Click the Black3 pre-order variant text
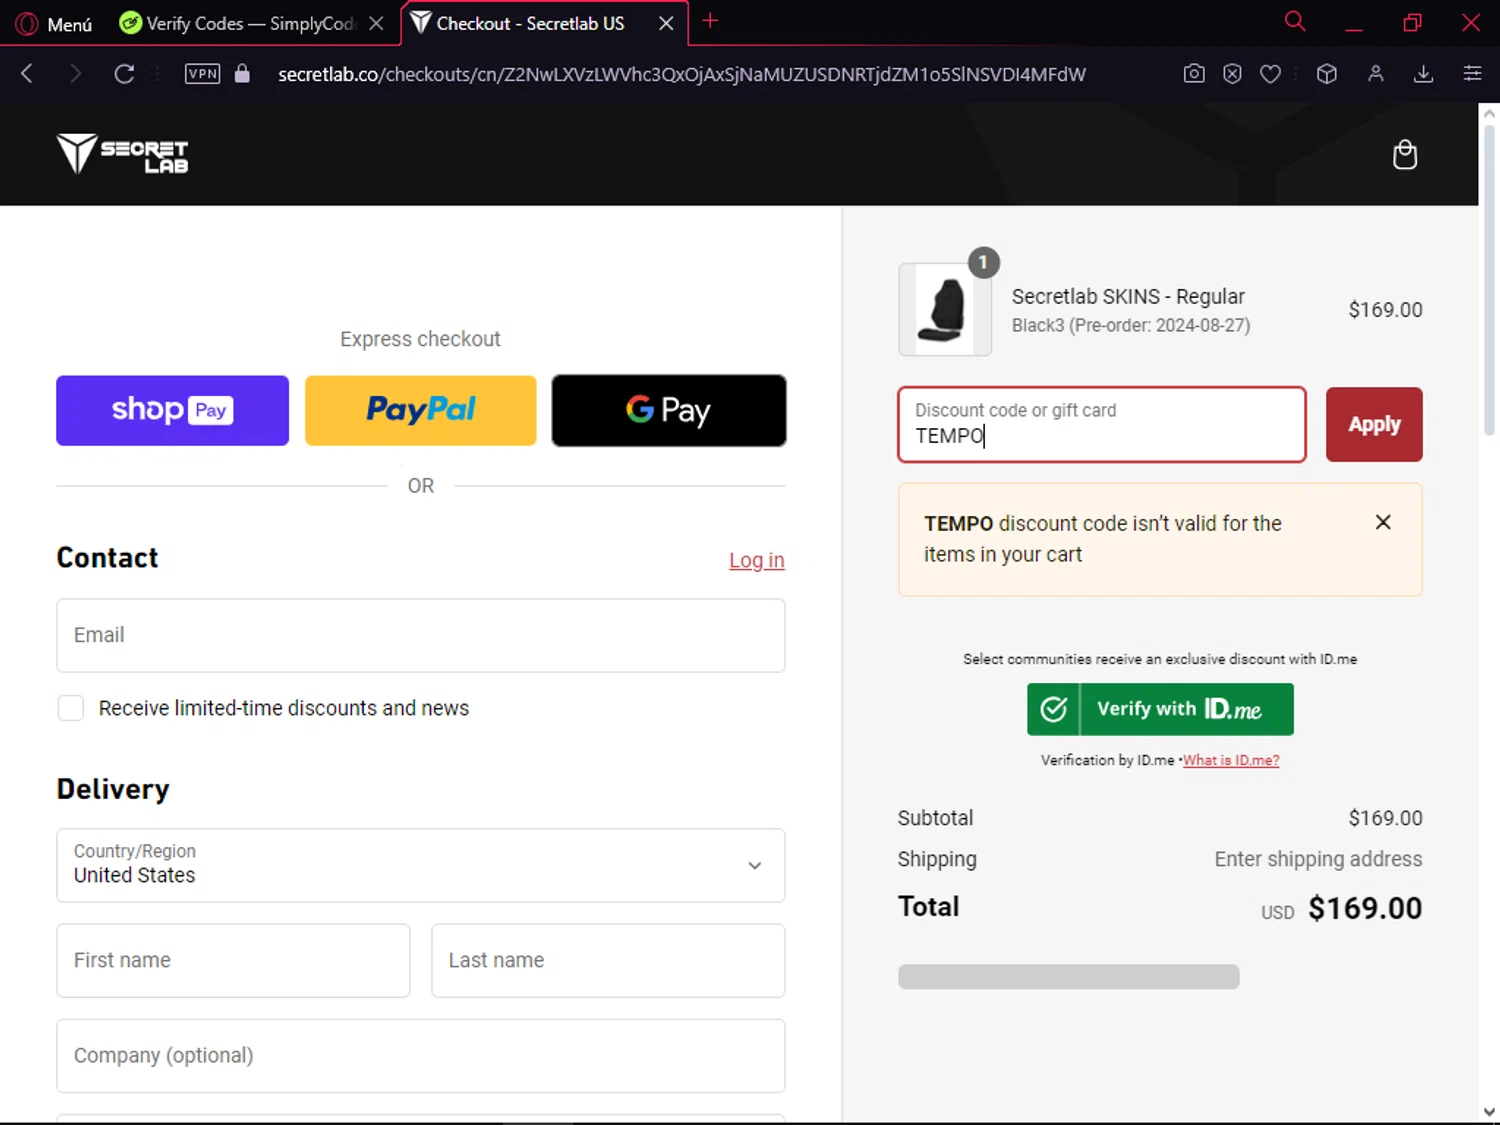 point(1131,325)
